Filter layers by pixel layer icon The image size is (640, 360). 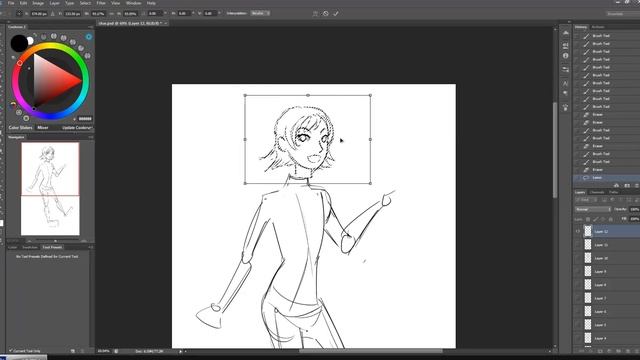(x=604, y=200)
